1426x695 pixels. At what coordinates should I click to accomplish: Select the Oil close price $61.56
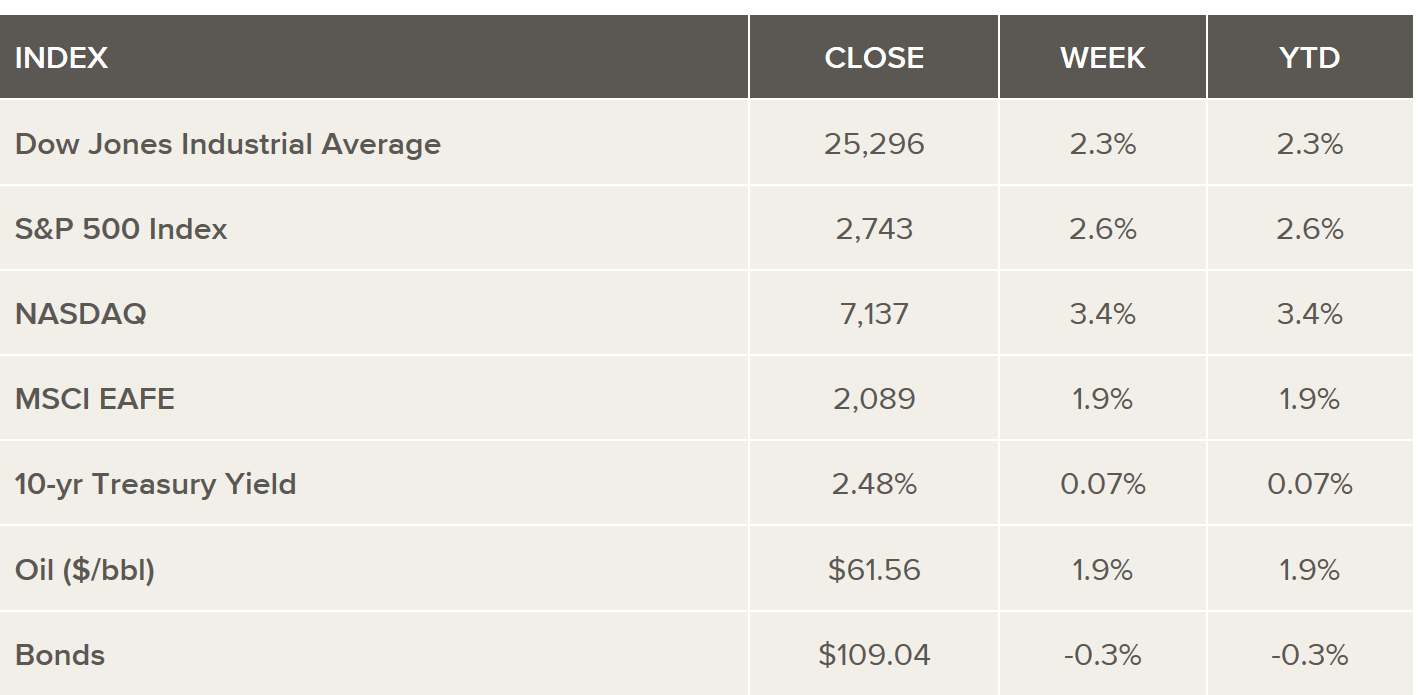(874, 570)
